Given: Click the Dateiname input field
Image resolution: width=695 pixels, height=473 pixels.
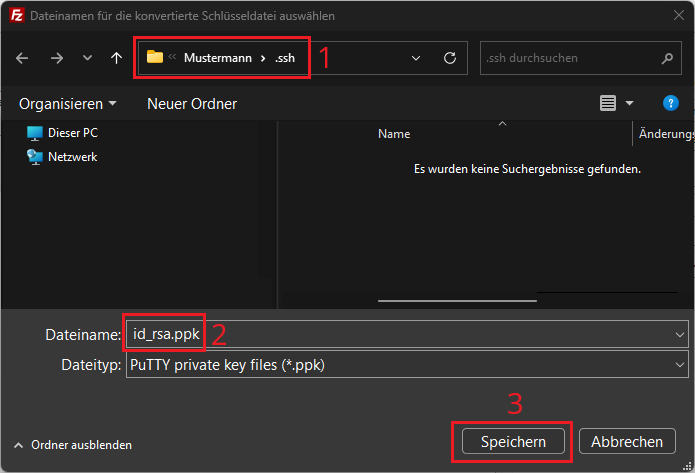Looking at the screenshot, I should (x=400, y=334).
